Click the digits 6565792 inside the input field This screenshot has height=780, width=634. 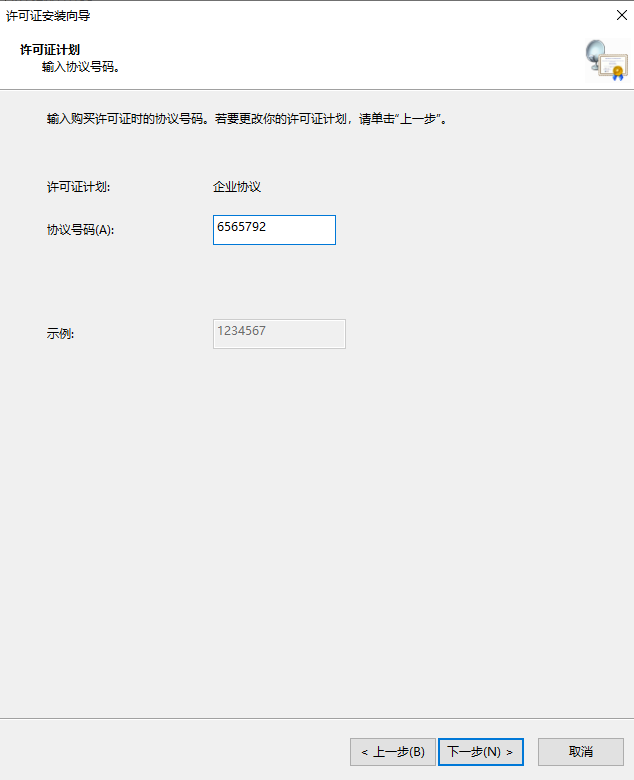pyautogui.click(x=241, y=227)
